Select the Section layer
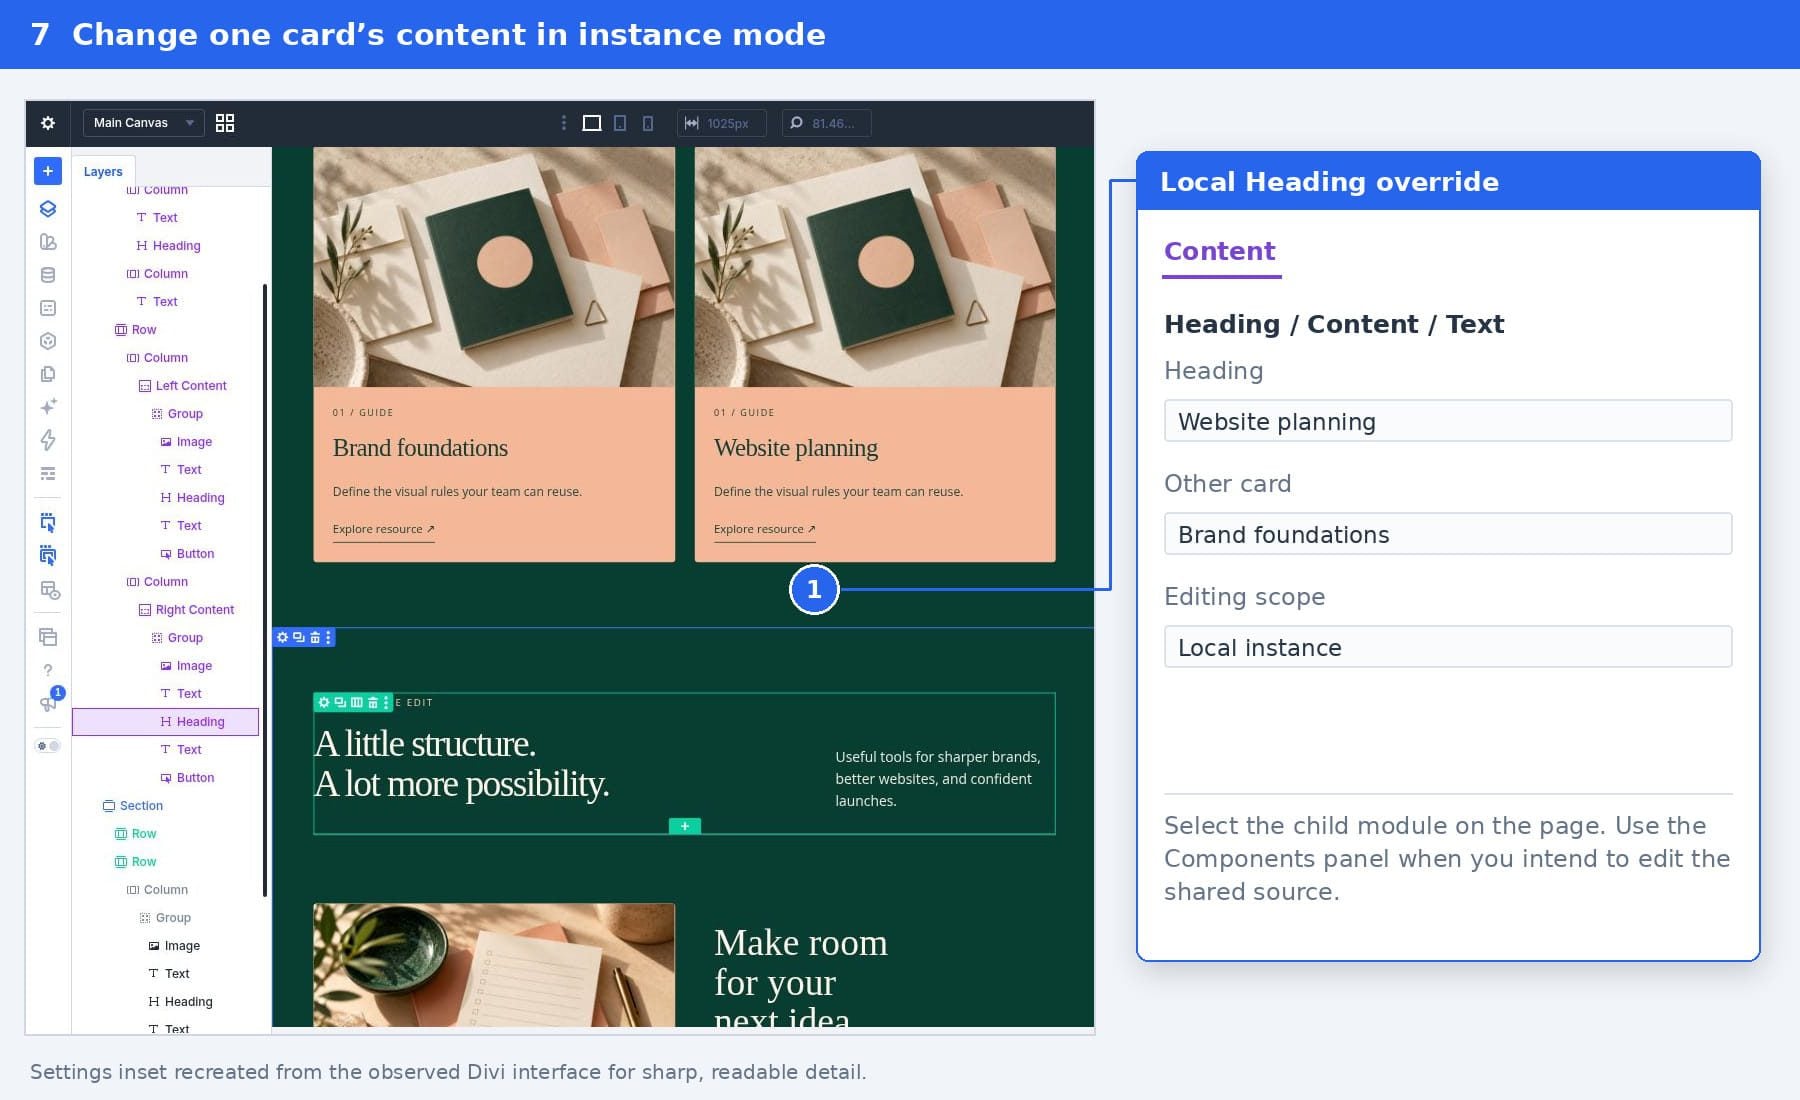This screenshot has height=1100, width=1800. coord(132,806)
